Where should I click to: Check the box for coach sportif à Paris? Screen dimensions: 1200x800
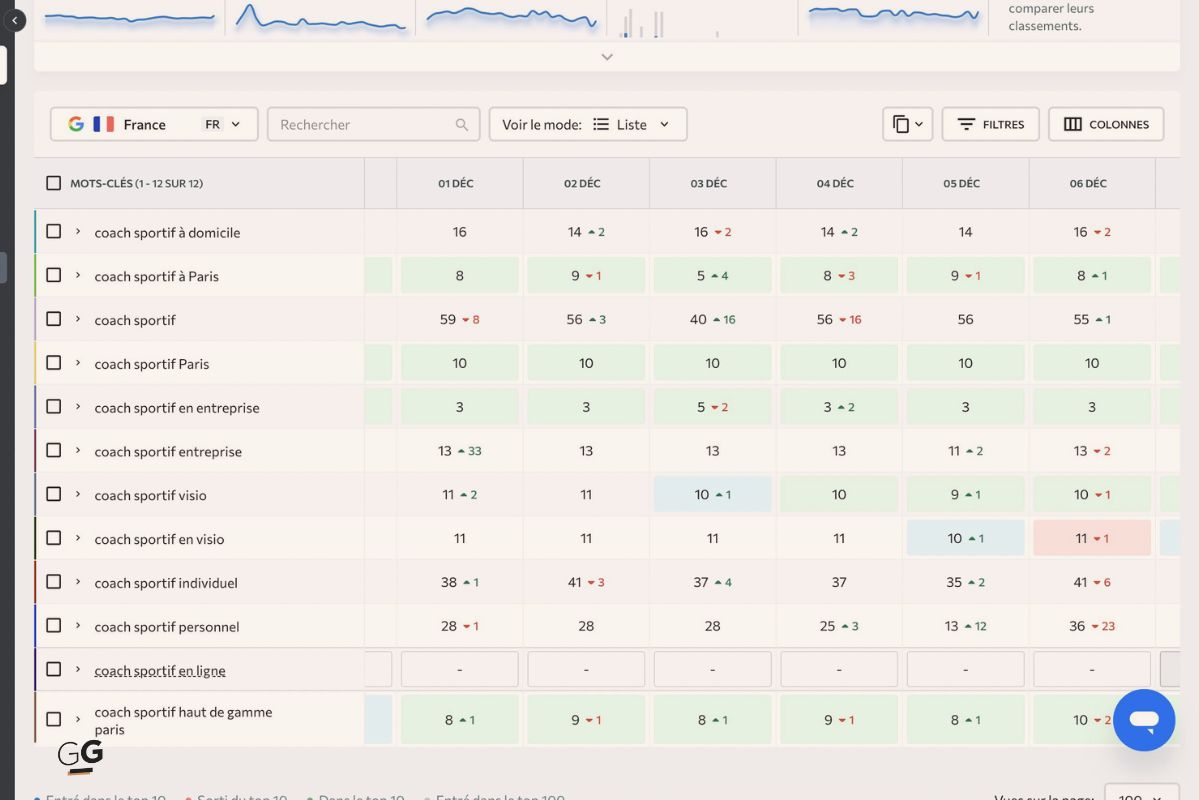point(54,275)
